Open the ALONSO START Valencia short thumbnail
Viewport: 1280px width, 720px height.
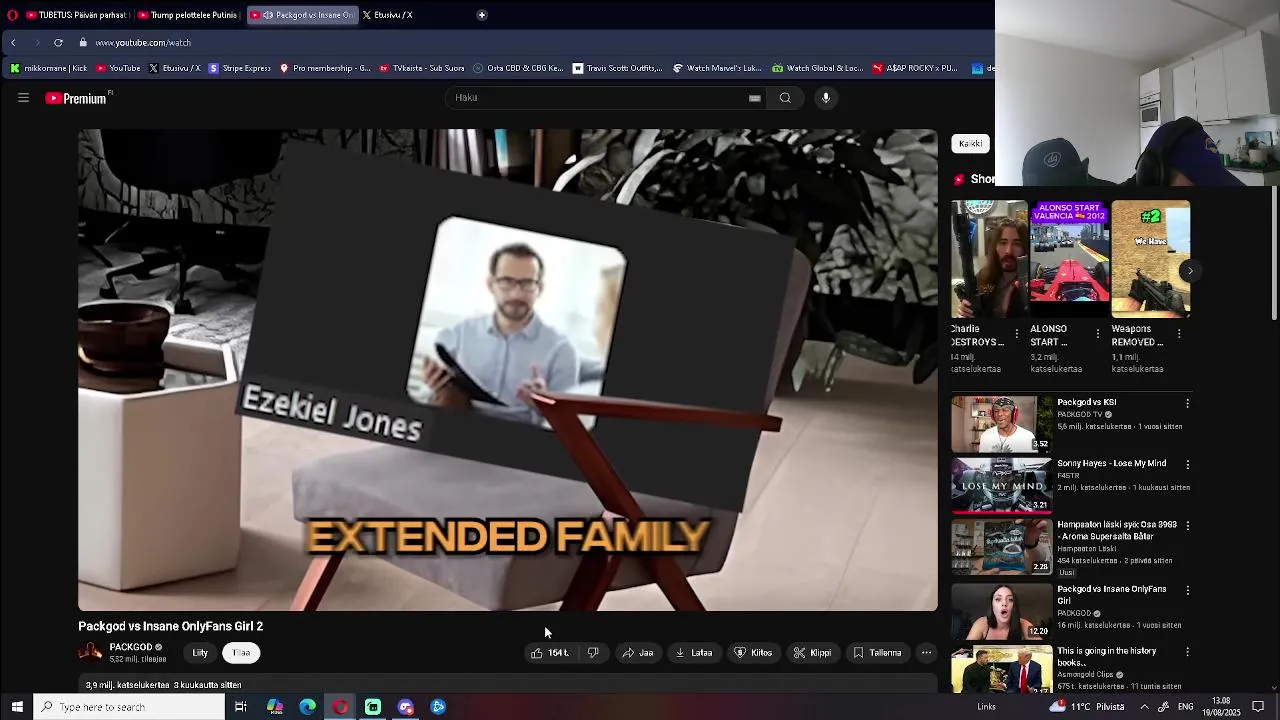pyautogui.click(x=1070, y=259)
